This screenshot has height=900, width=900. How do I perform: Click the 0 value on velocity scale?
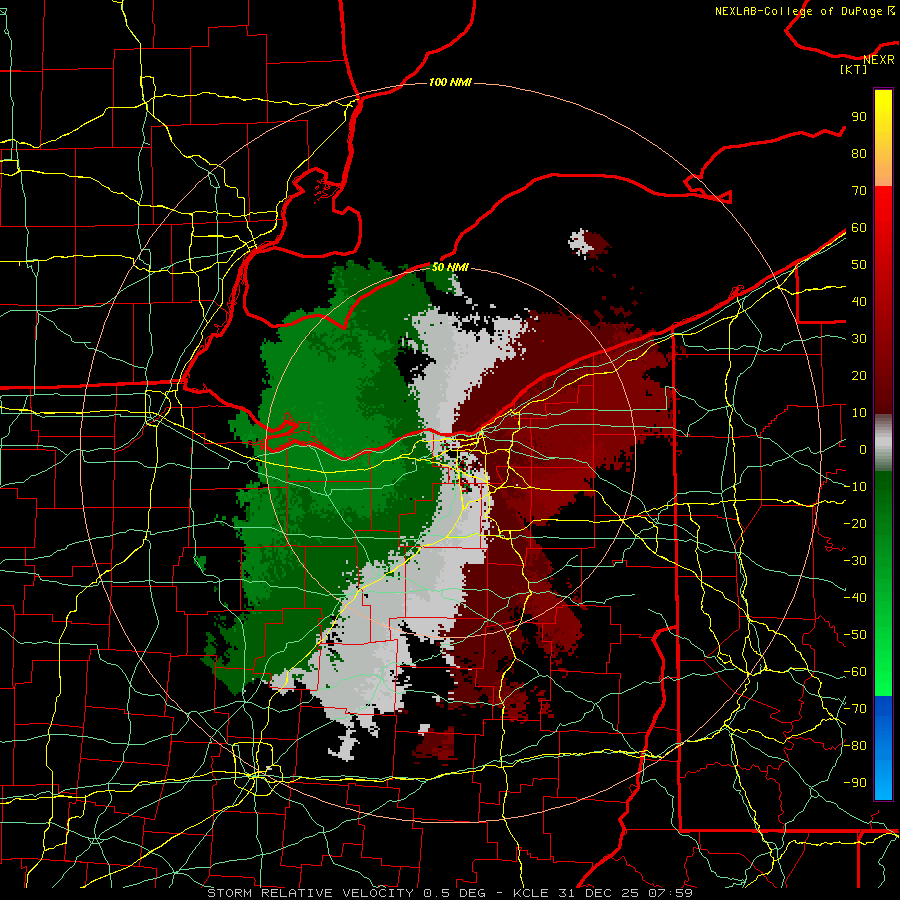point(863,449)
